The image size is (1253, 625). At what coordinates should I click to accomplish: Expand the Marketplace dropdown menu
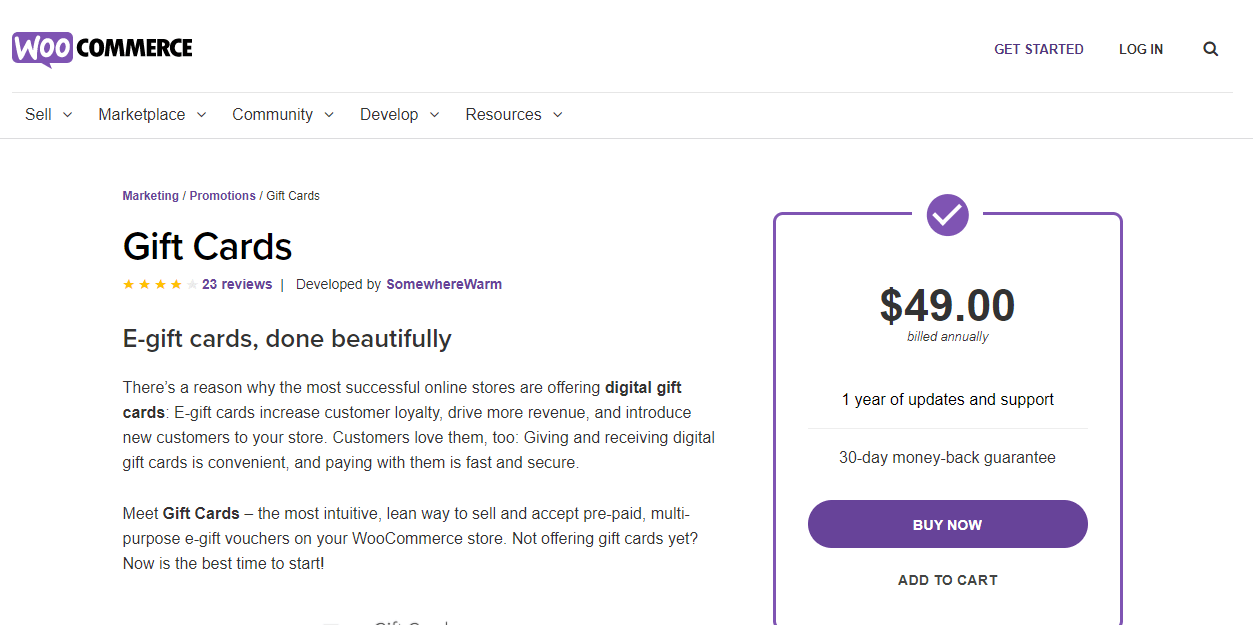(x=152, y=115)
